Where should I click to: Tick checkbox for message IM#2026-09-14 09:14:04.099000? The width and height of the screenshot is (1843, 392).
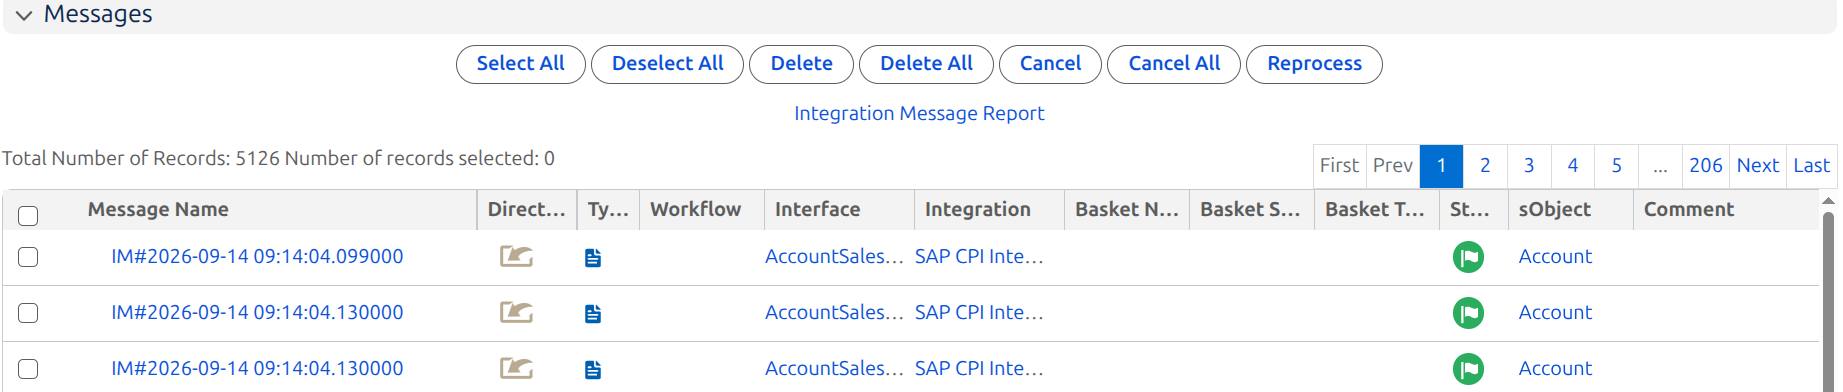tap(28, 257)
